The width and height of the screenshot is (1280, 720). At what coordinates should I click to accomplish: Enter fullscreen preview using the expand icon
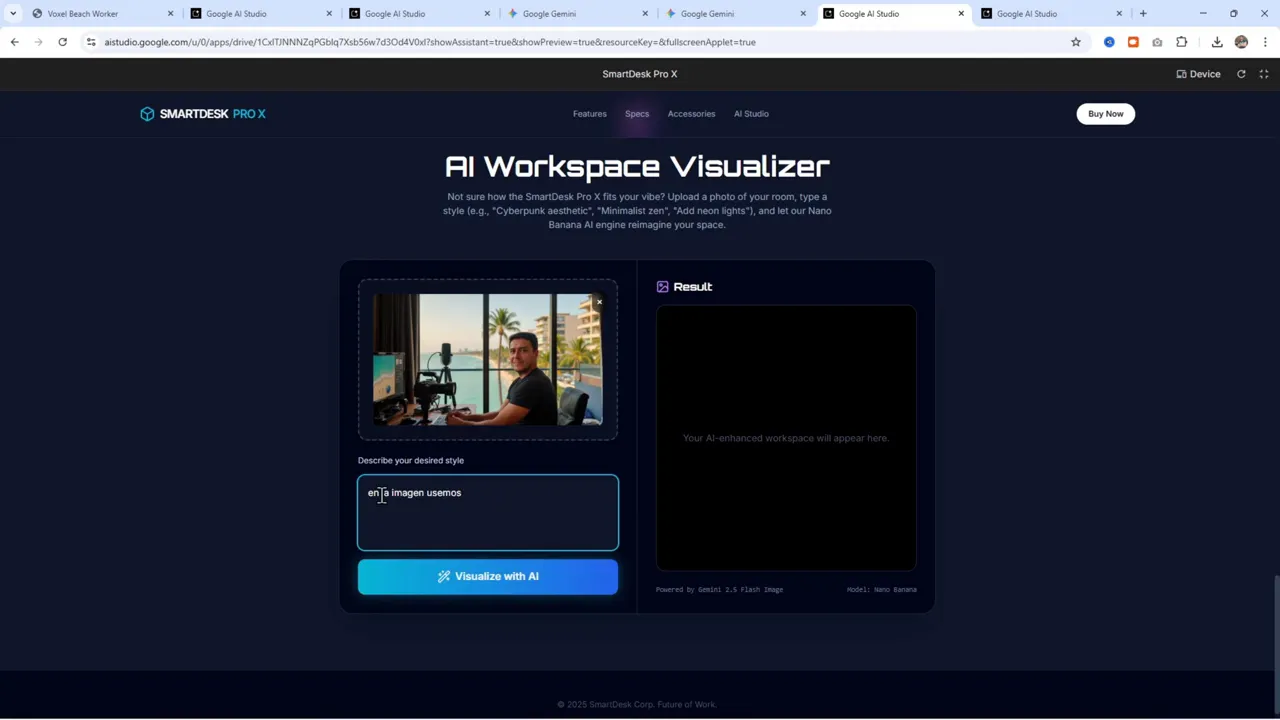pos(1263,73)
